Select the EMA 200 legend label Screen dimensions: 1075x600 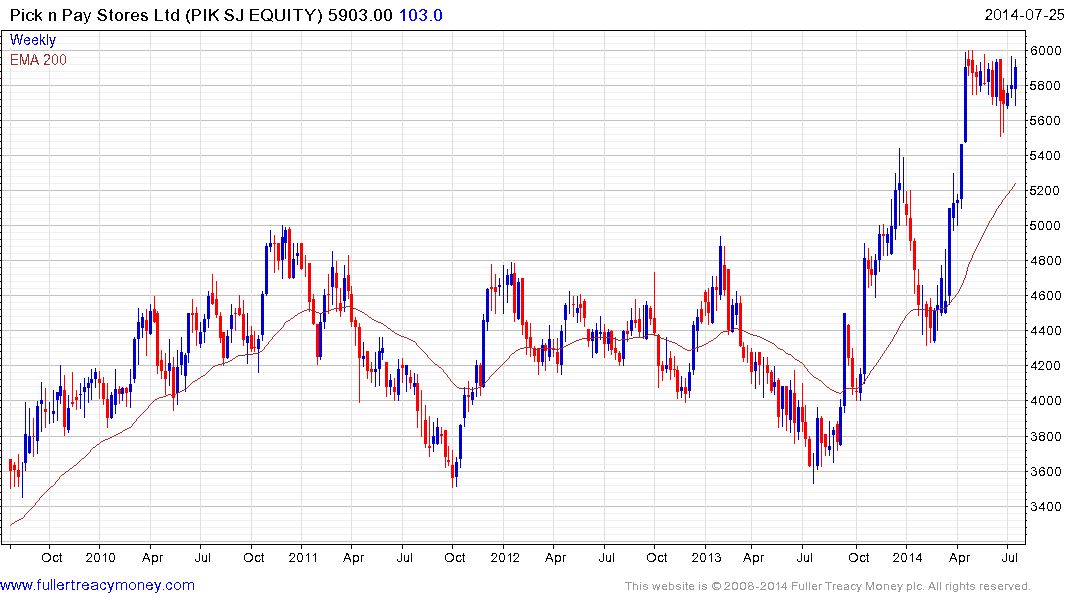(x=39, y=60)
